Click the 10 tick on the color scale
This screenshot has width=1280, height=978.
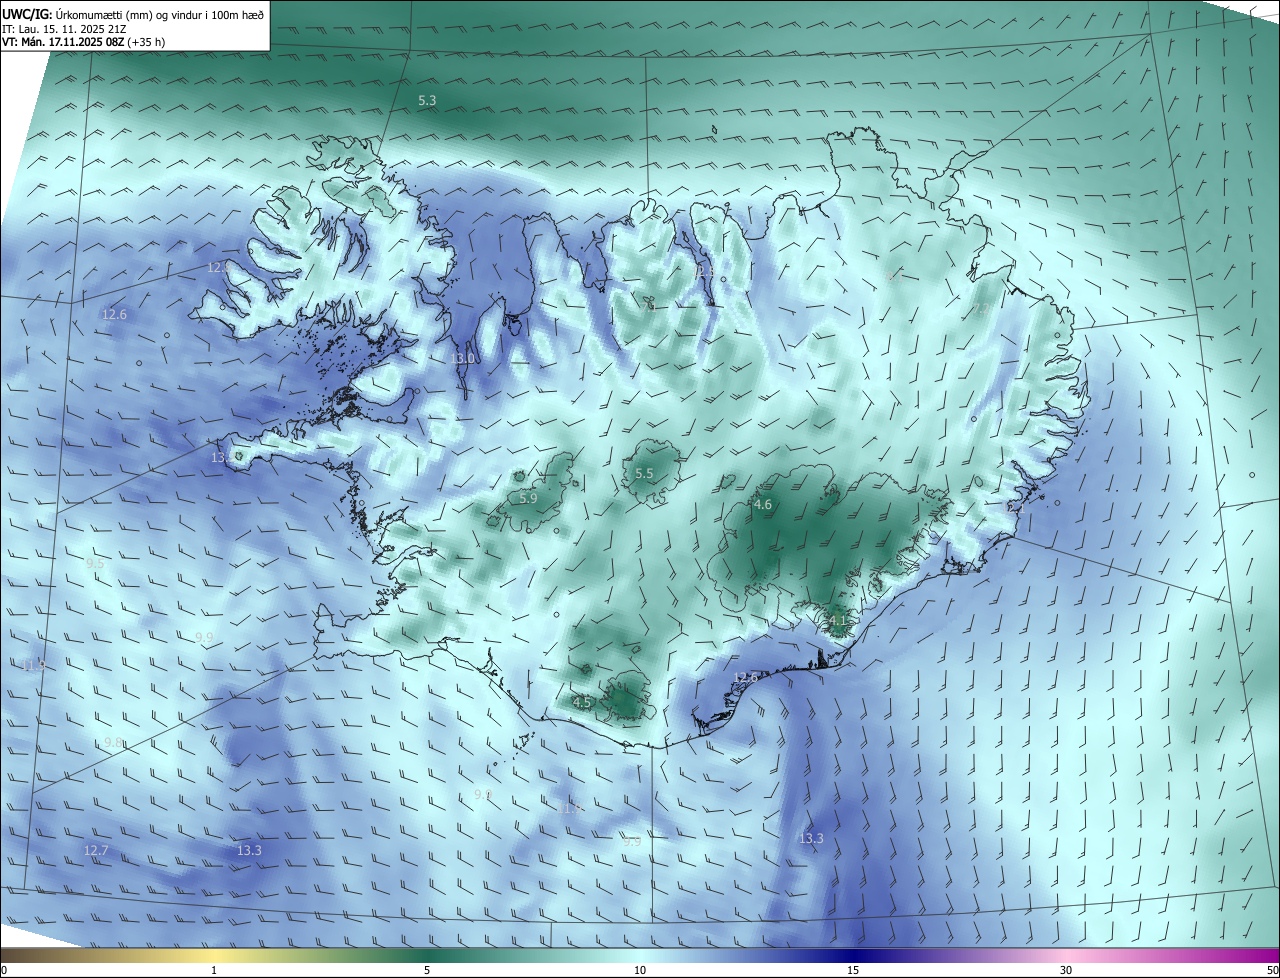[x=640, y=970]
